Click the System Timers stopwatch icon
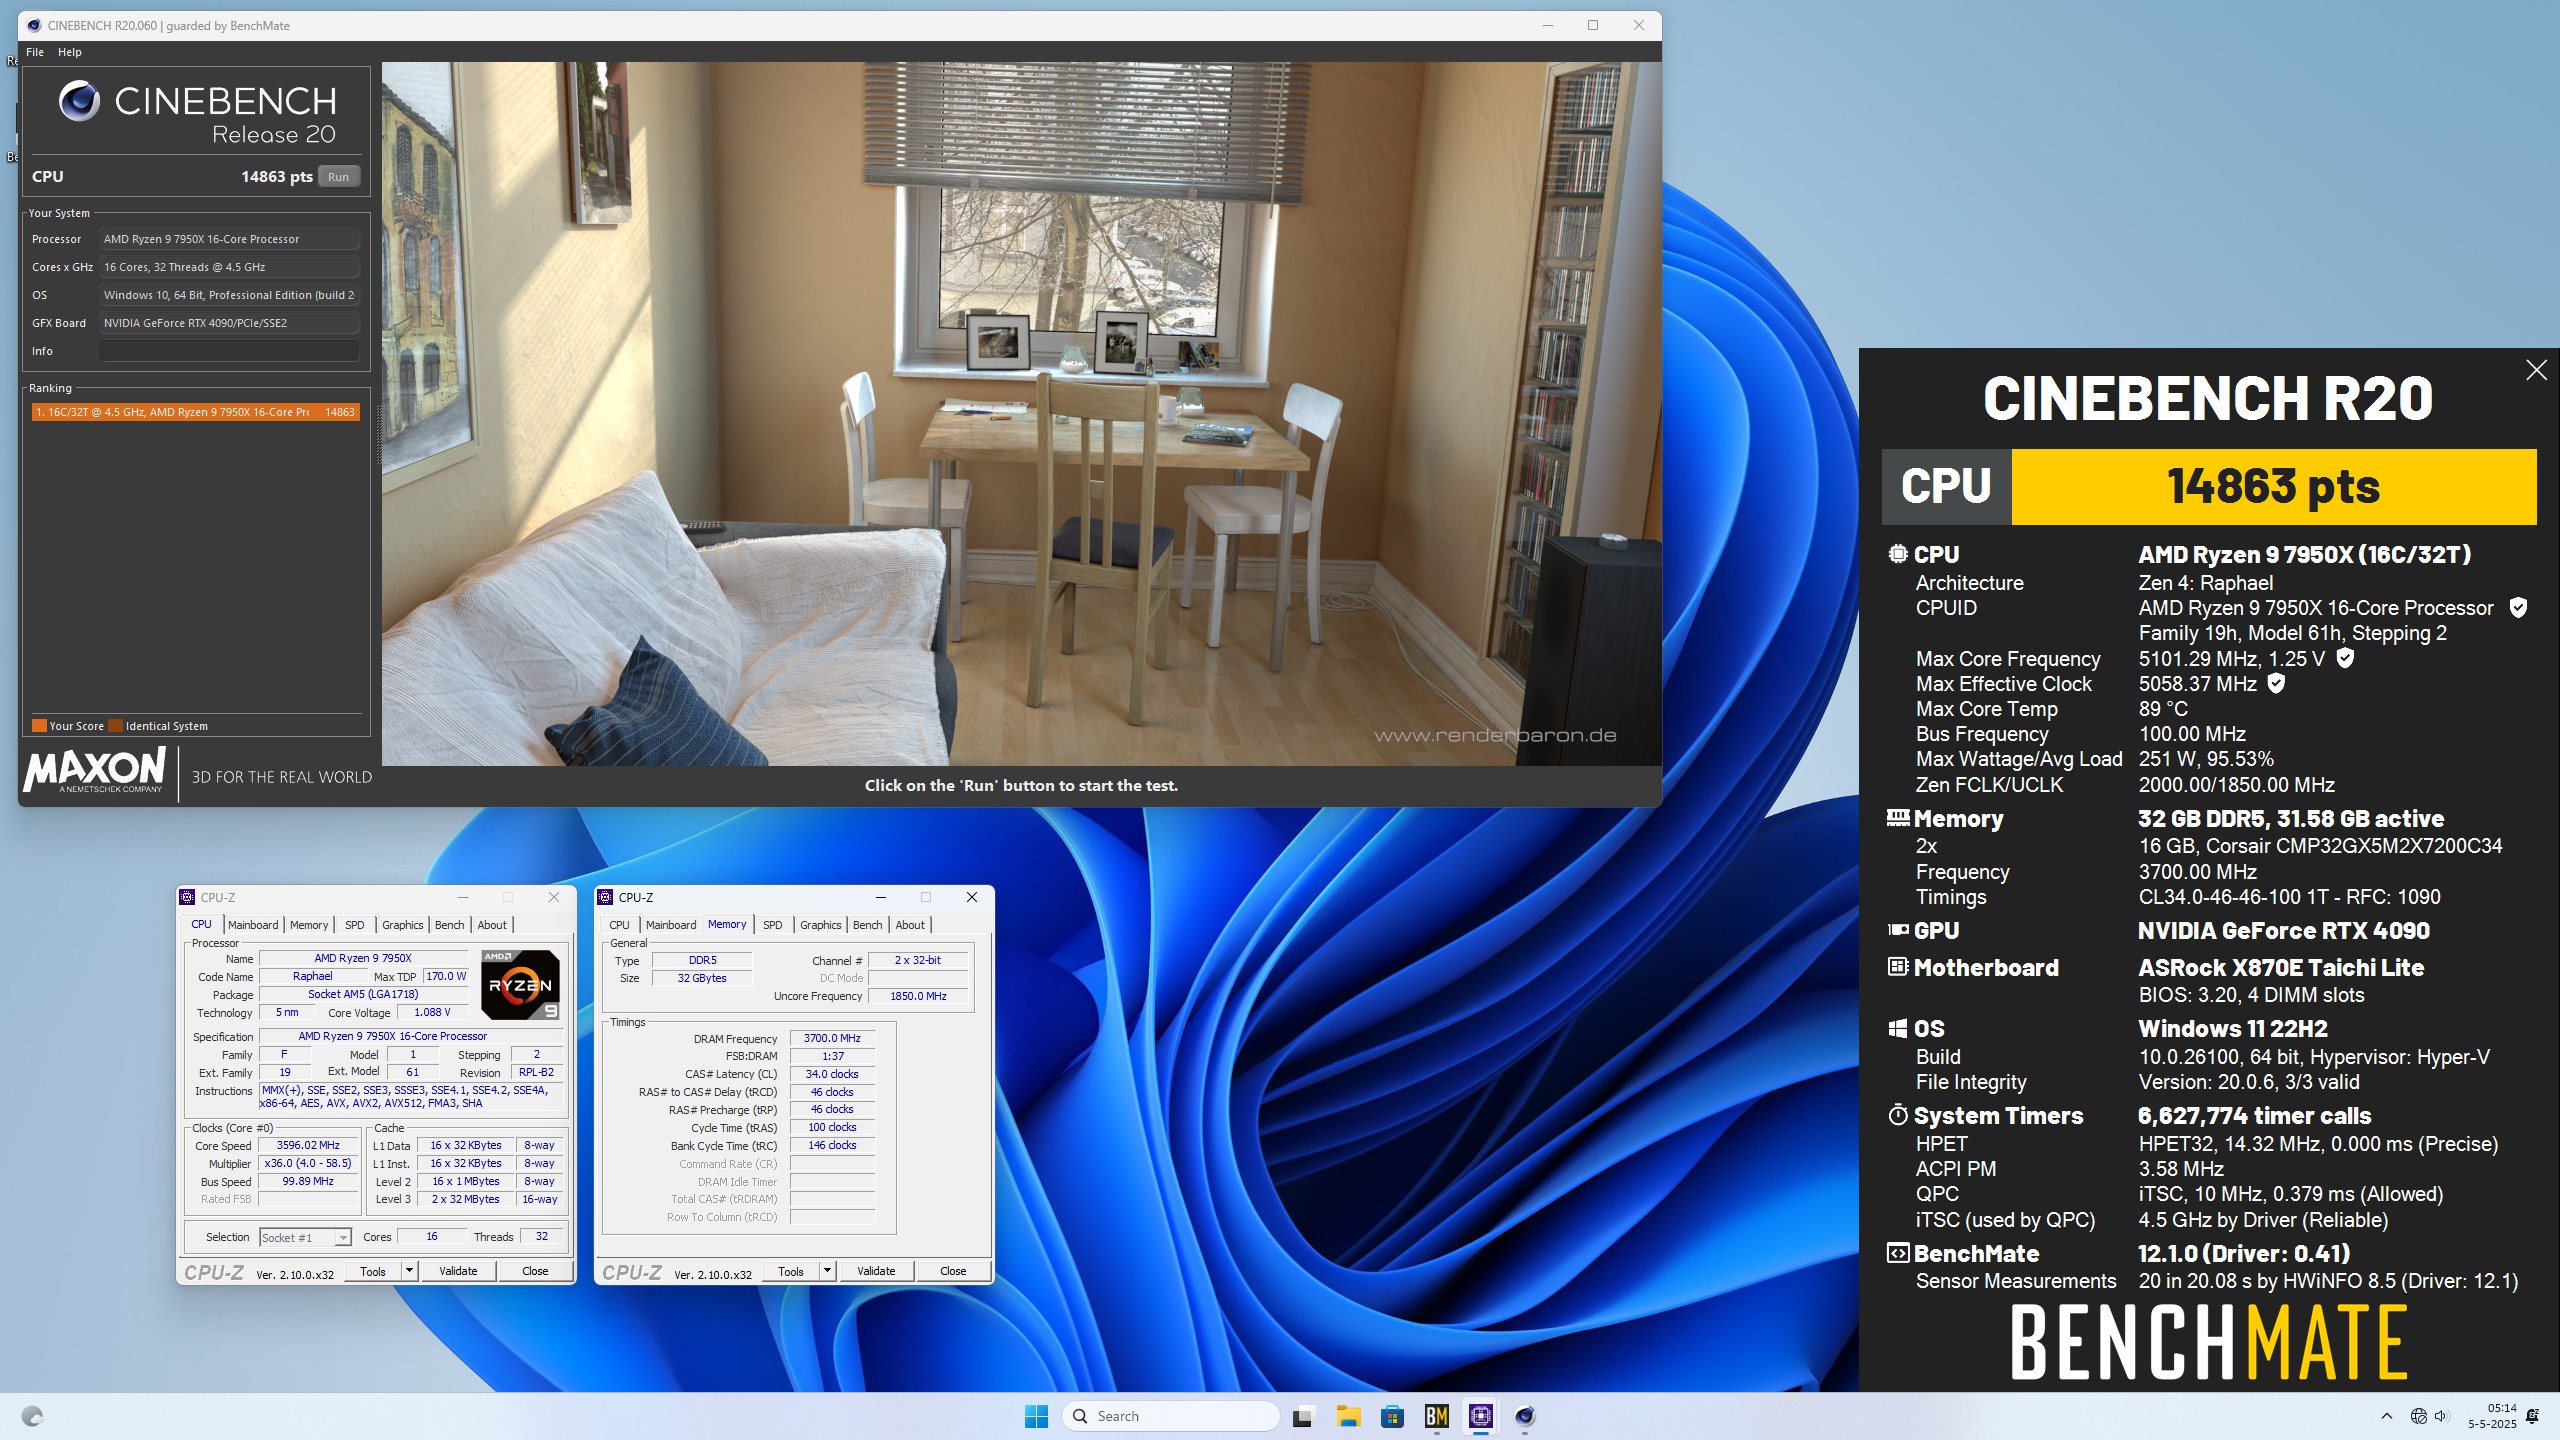 1897,1115
